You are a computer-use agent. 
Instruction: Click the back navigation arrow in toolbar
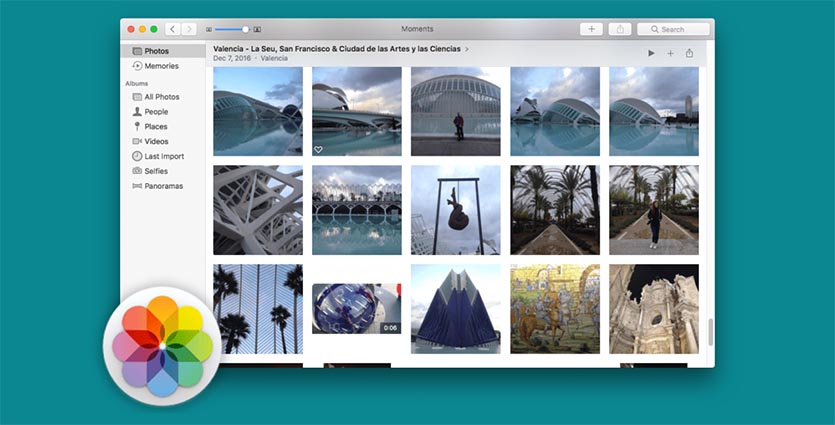click(x=172, y=30)
